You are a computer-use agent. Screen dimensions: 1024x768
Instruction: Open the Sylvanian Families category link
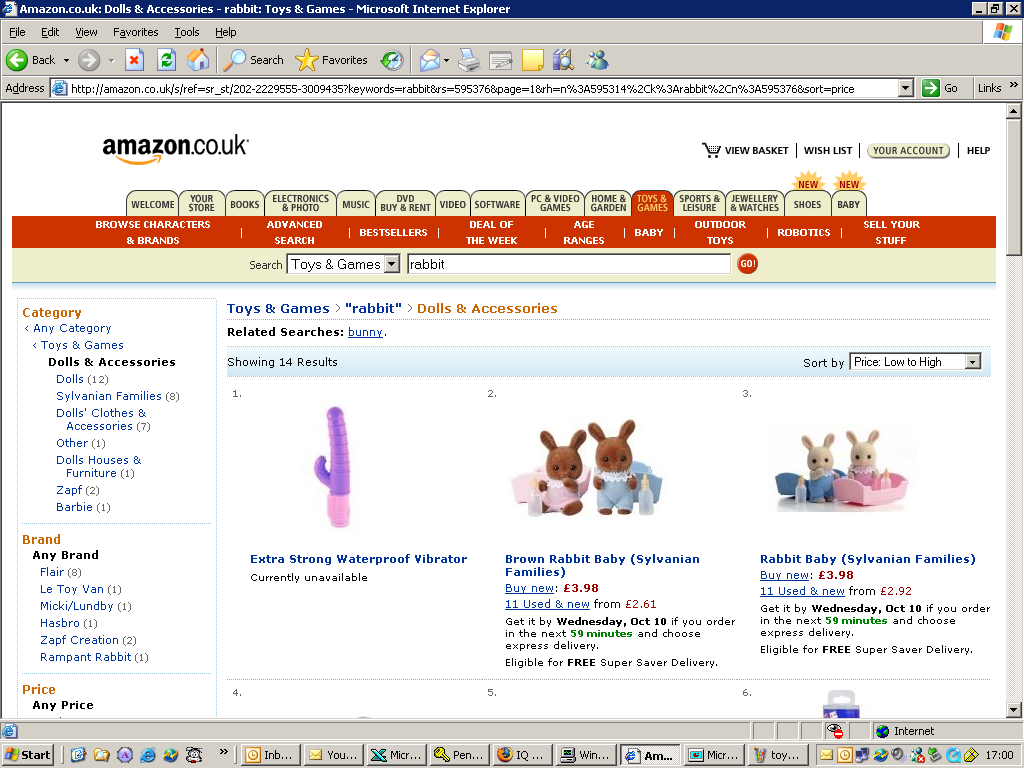point(108,396)
